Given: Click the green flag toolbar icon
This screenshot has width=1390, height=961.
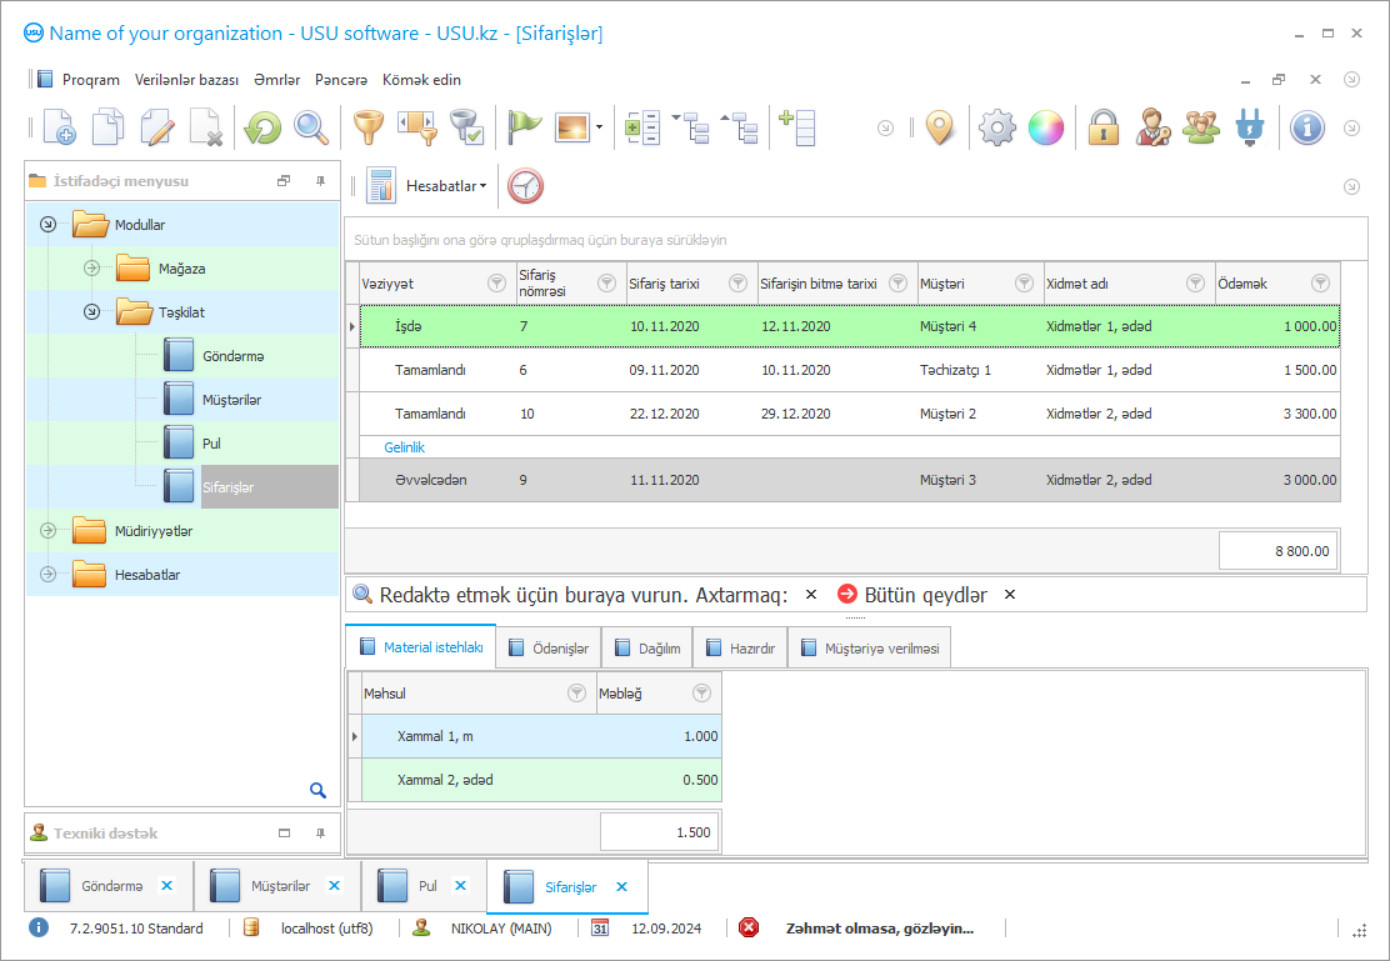Looking at the screenshot, I should click(524, 128).
